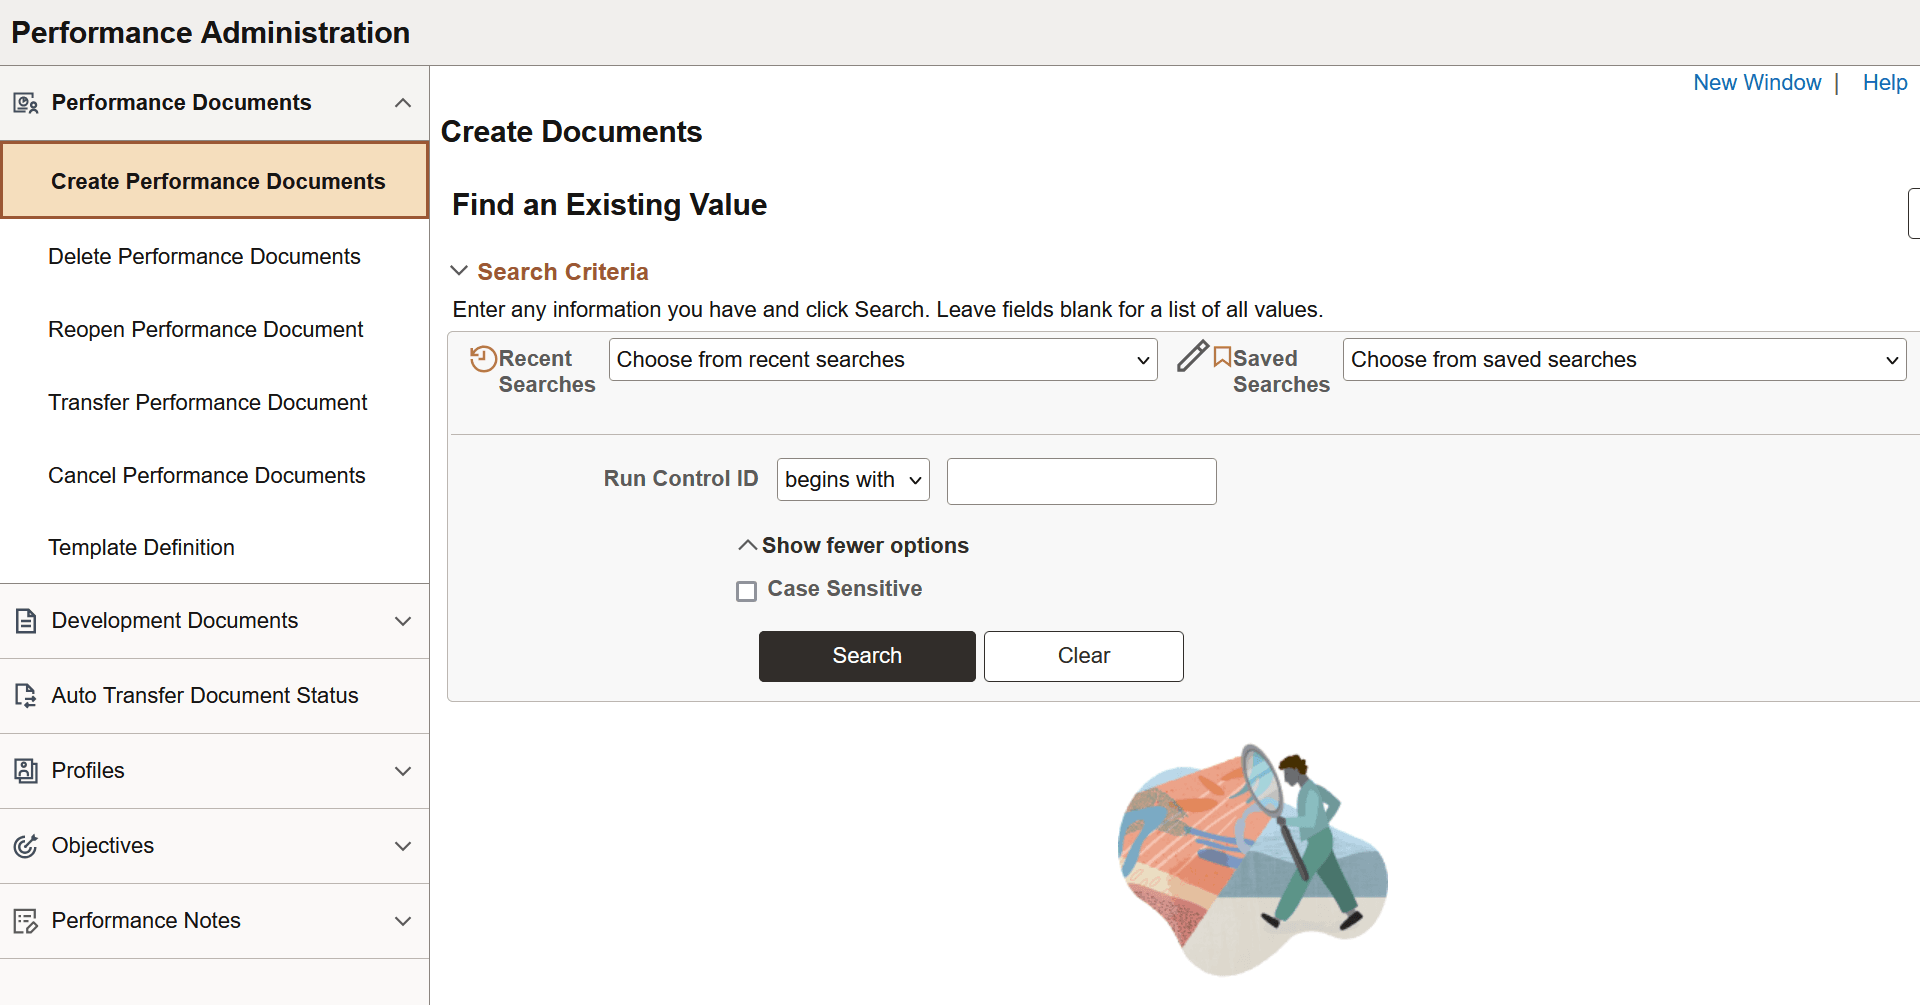The width and height of the screenshot is (1920, 1005).
Task: Click the Run Control ID text field
Action: (x=1081, y=482)
